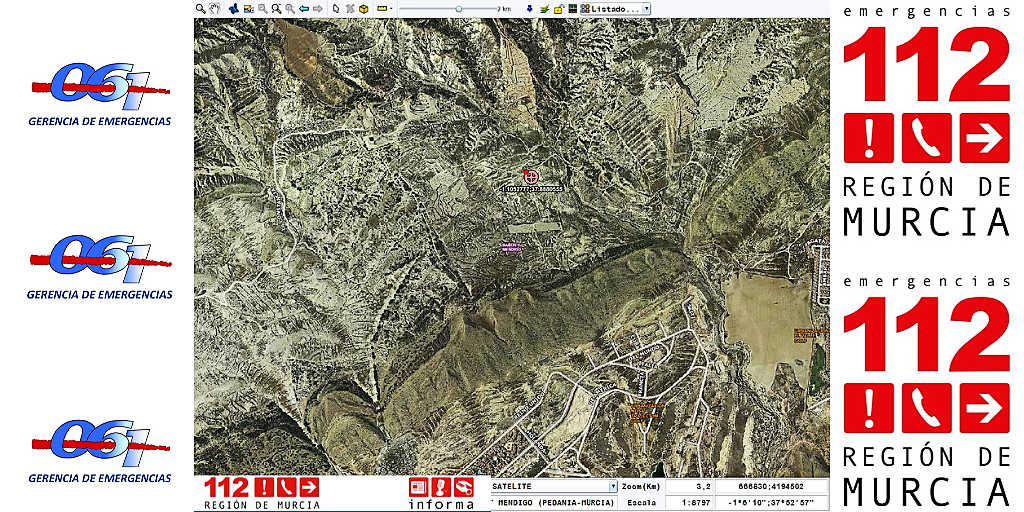Click the top 061 Gerencia de Emergencias logo

(x=100, y=93)
